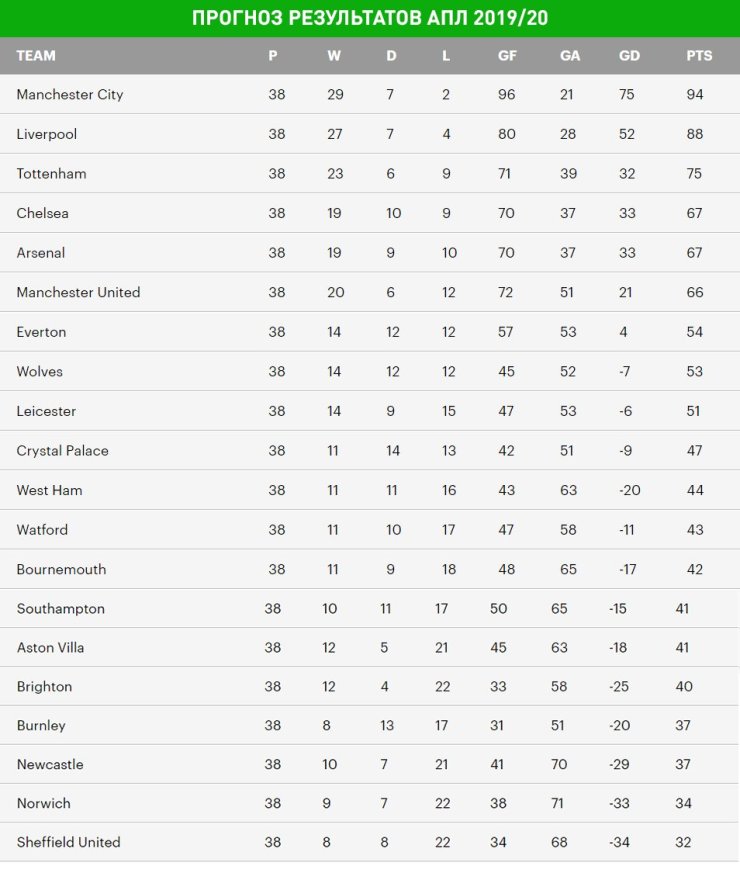Select the W column header

[x=334, y=56]
